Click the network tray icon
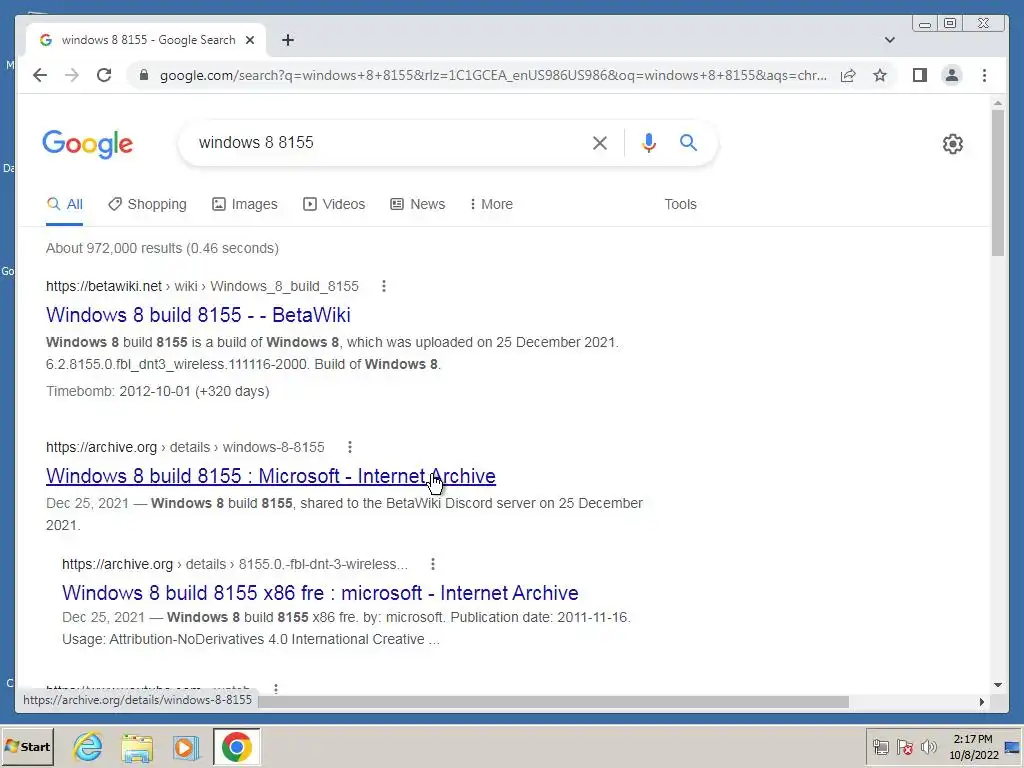 click(881, 747)
